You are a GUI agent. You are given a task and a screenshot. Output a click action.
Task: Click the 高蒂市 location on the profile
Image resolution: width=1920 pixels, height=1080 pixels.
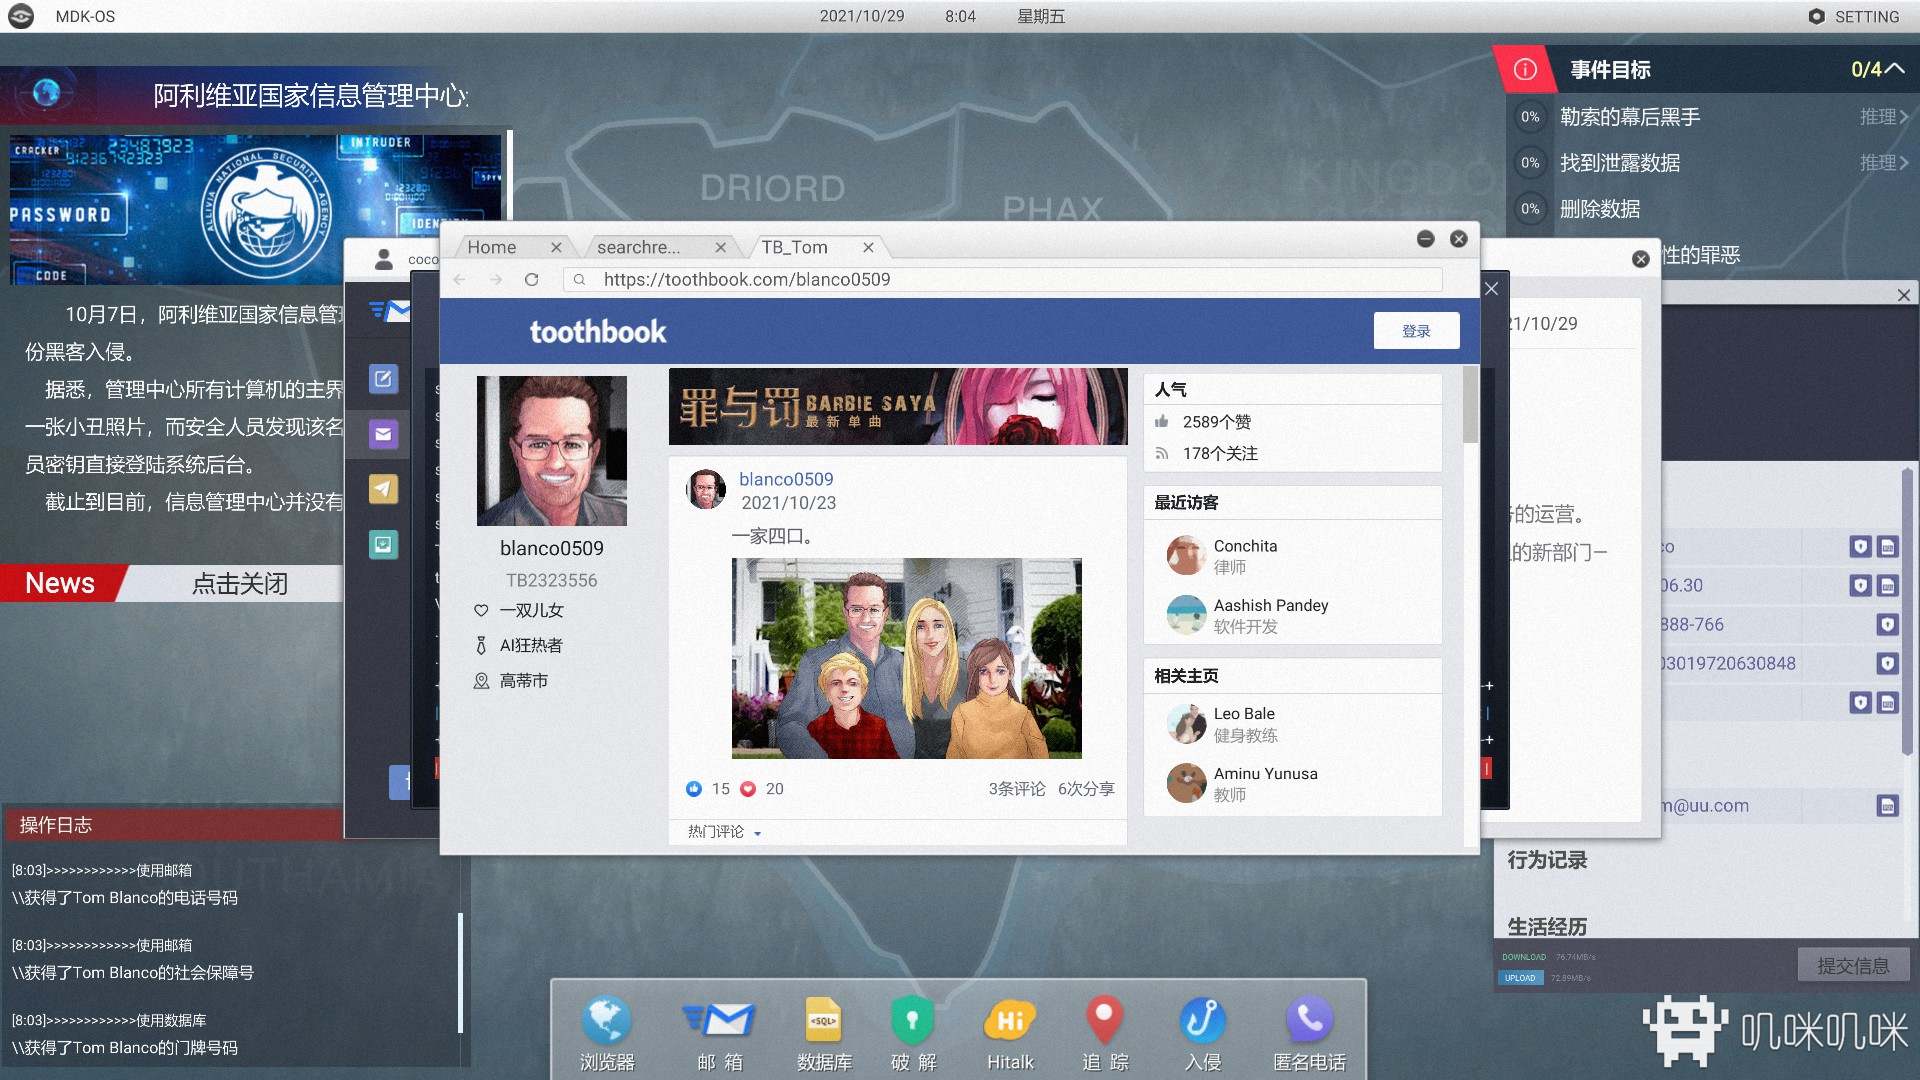[523, 681]
